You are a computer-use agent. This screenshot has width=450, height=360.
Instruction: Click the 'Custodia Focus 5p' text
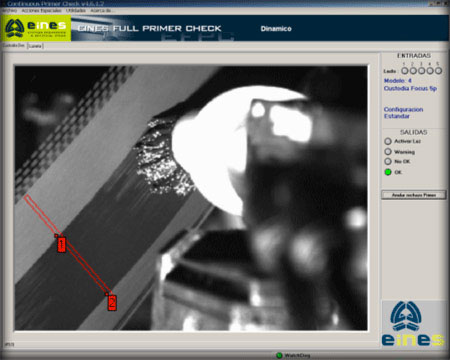[410, 88]
